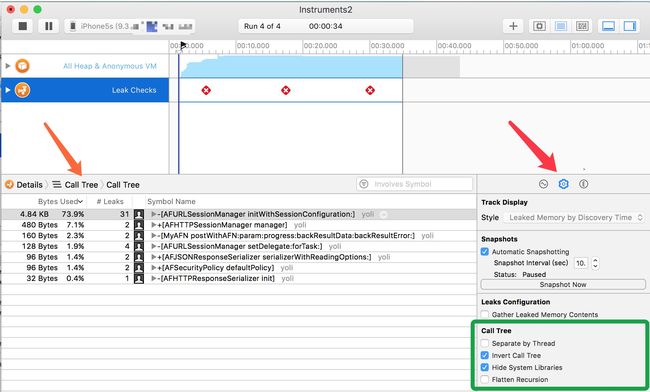The image size is (650, 392).
Task: Switch to the threads strategy view icon
Action: [582, 26]
